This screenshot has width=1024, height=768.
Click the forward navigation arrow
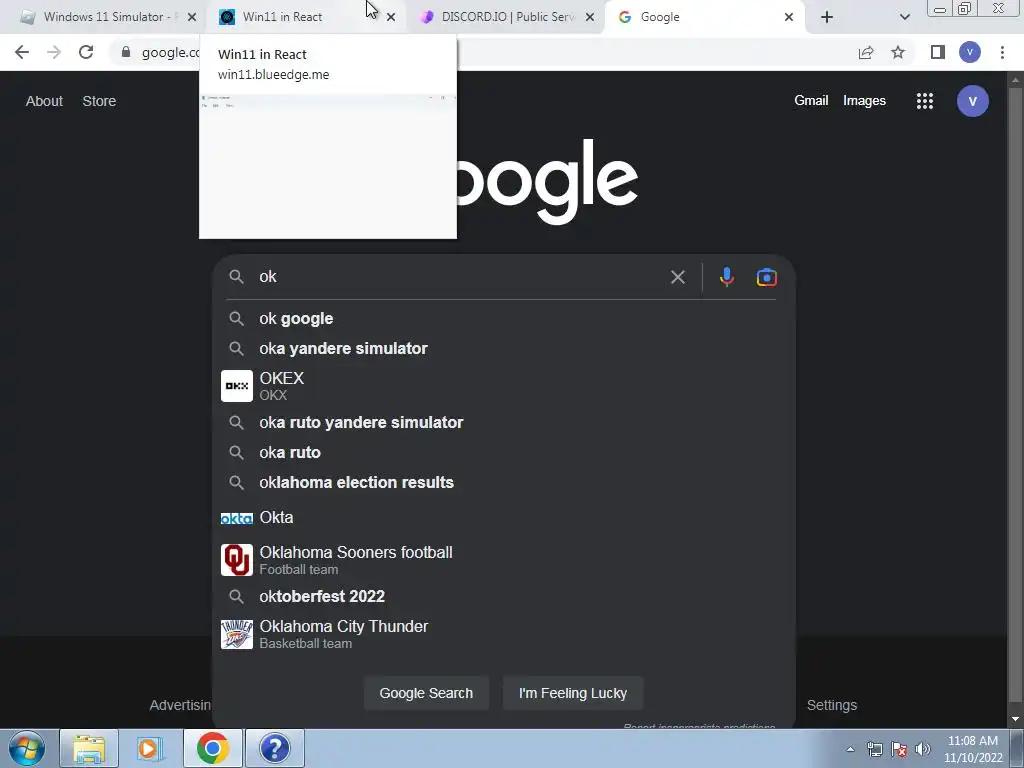click(x=54, y=52)
